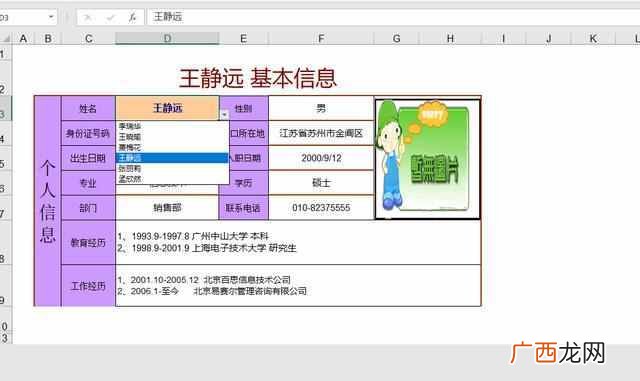Select row 7 header
The height and width of the screenshot is (381, 640).
pyautogui.click(x=5, y=208)
